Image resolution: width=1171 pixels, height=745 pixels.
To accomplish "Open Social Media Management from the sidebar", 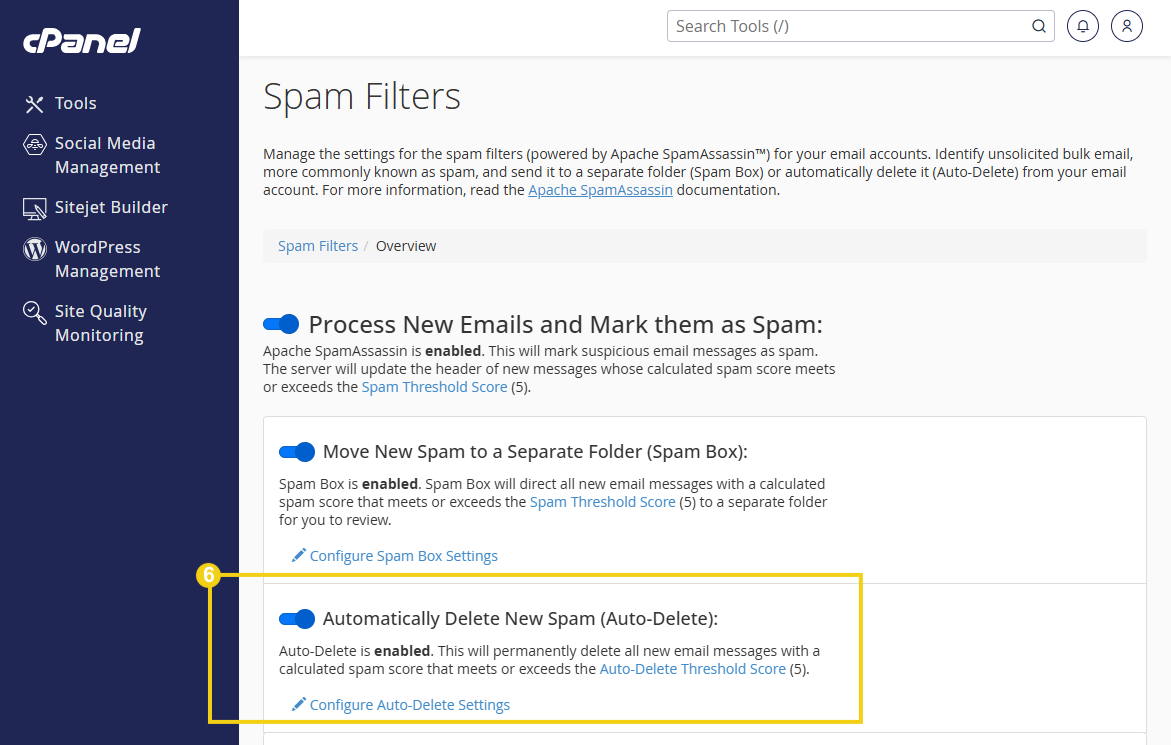I will click(x=107, y=155).
